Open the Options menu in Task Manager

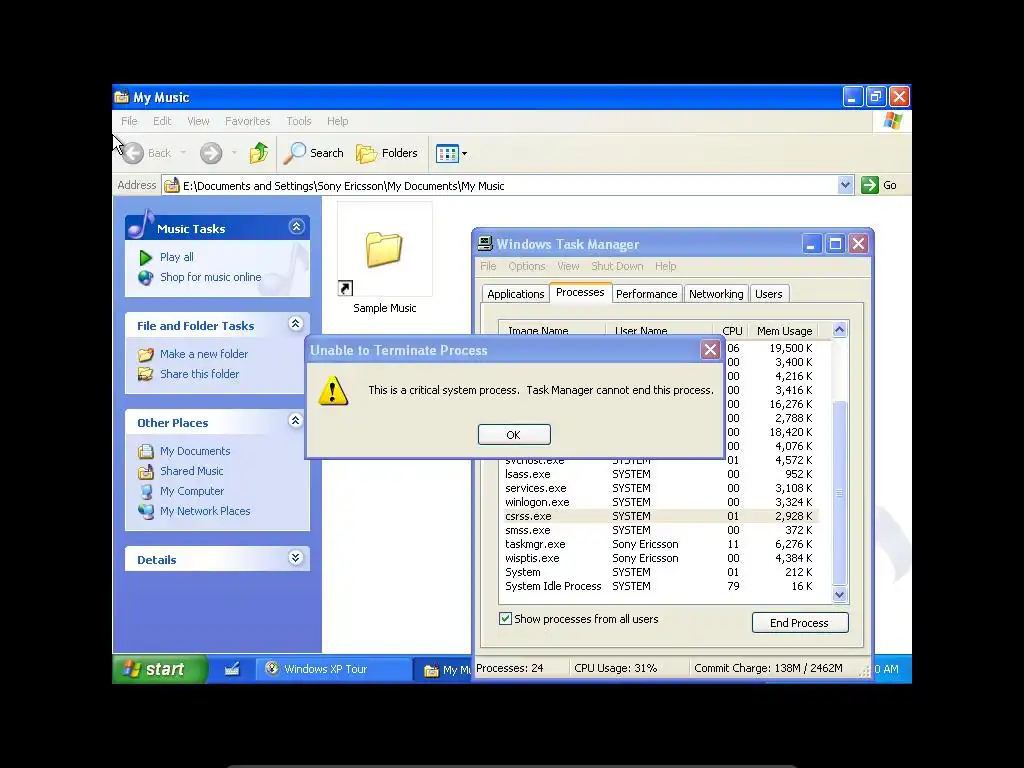click(x=526, y=266)
